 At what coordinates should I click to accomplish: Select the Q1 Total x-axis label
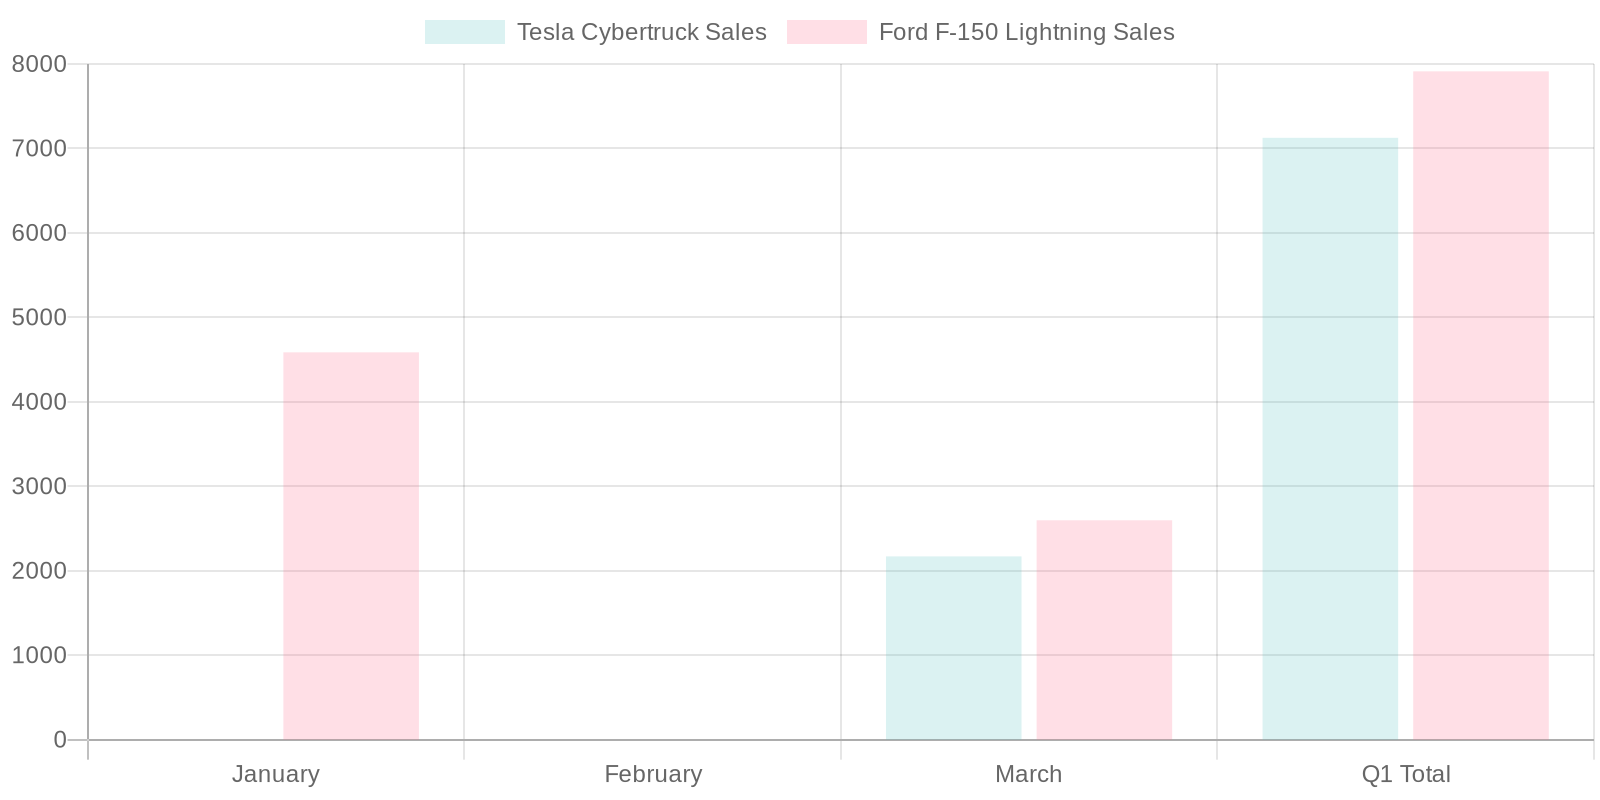pyautogui.click(x=1405, y=774)
